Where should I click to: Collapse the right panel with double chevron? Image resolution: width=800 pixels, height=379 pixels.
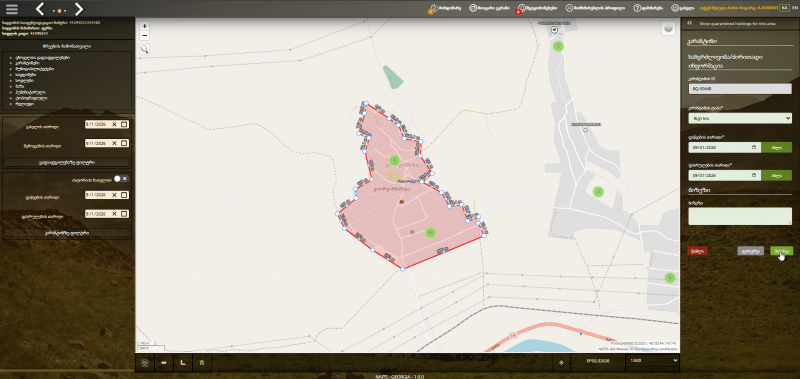(689, 23)
